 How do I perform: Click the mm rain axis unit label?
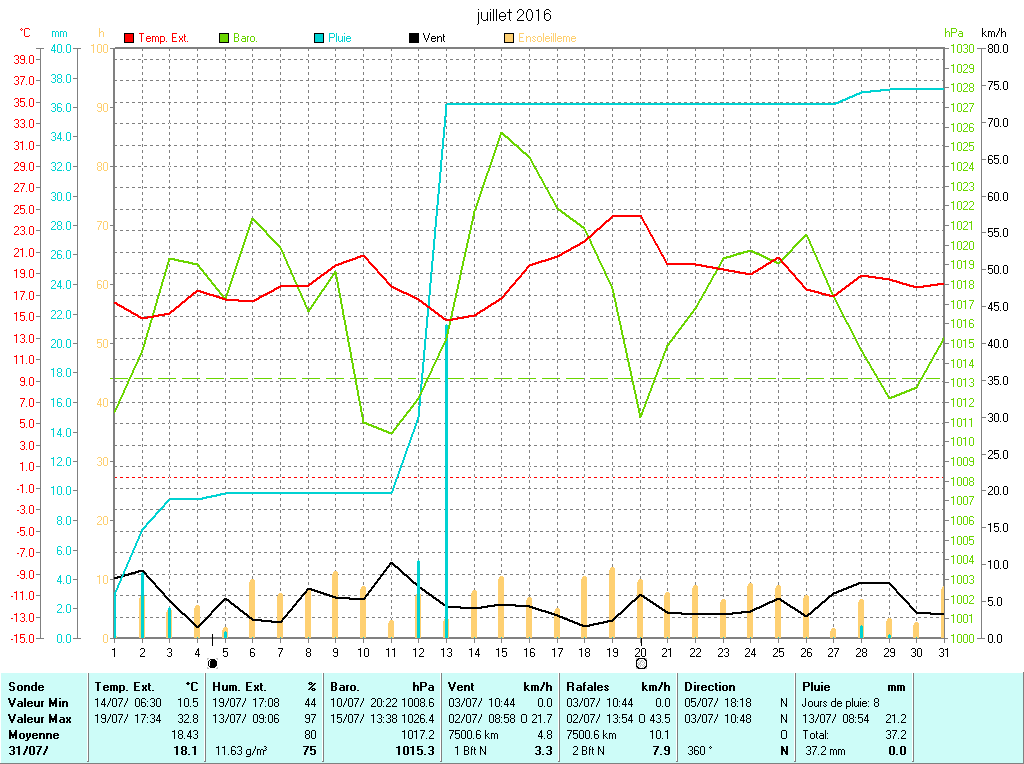point(59,33)
